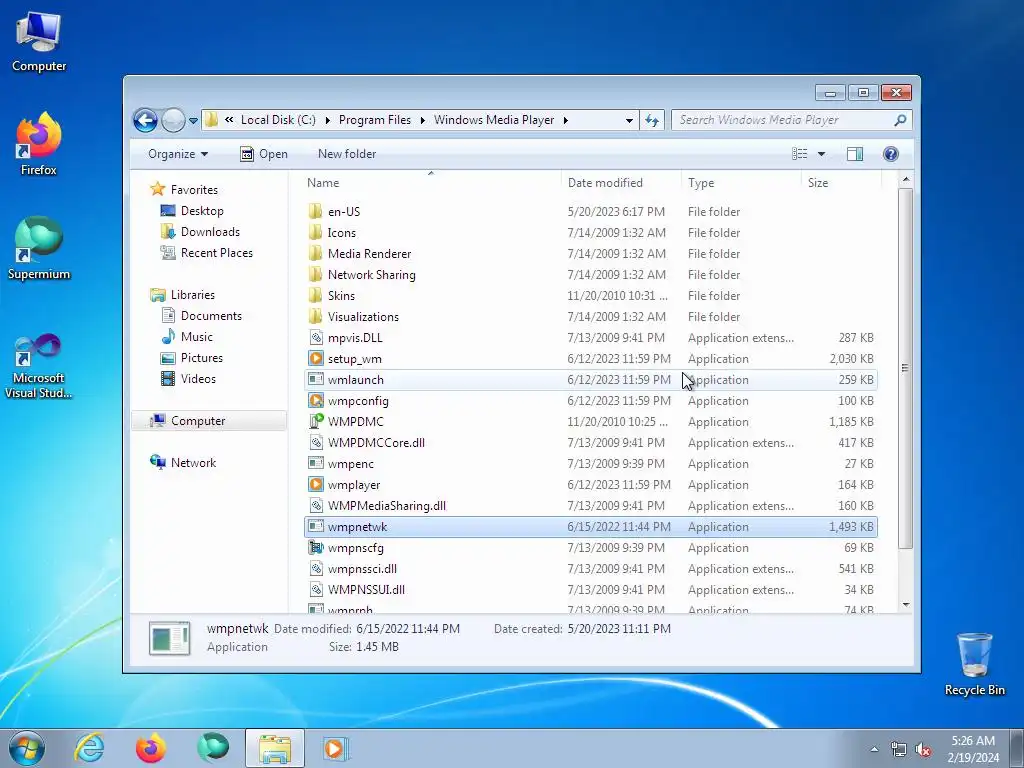Open the Documents library
This screenshot has width=1024, height=768.
click(211, 315)
